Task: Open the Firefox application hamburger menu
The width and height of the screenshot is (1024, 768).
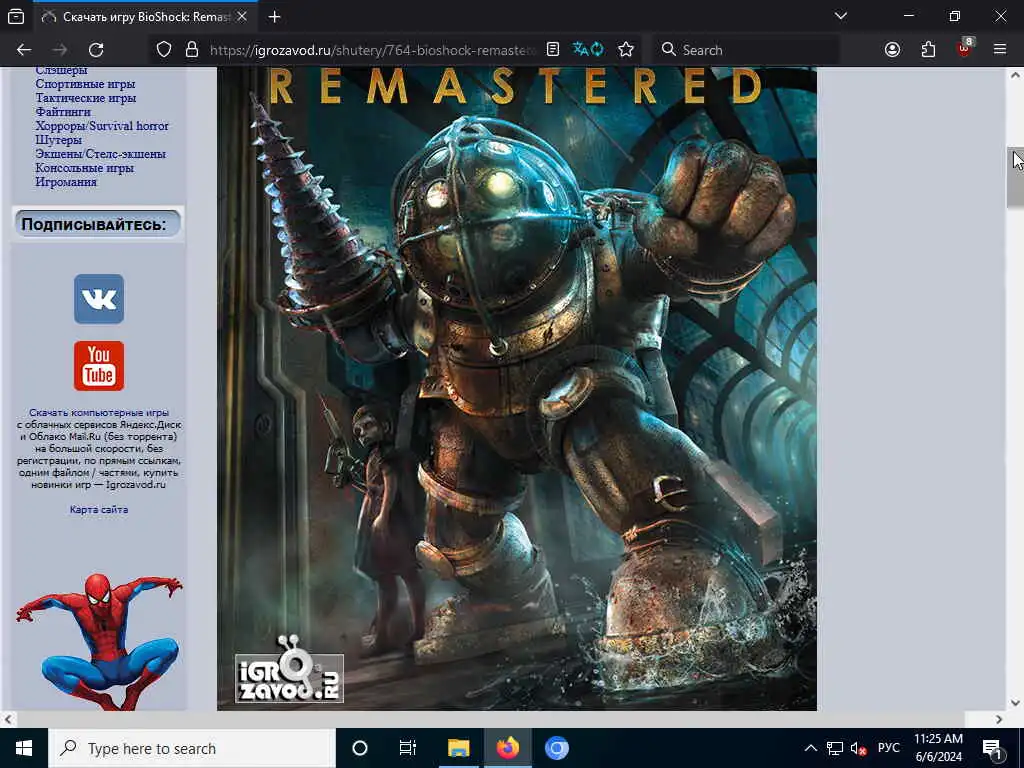Action: (x=999, y=50)
